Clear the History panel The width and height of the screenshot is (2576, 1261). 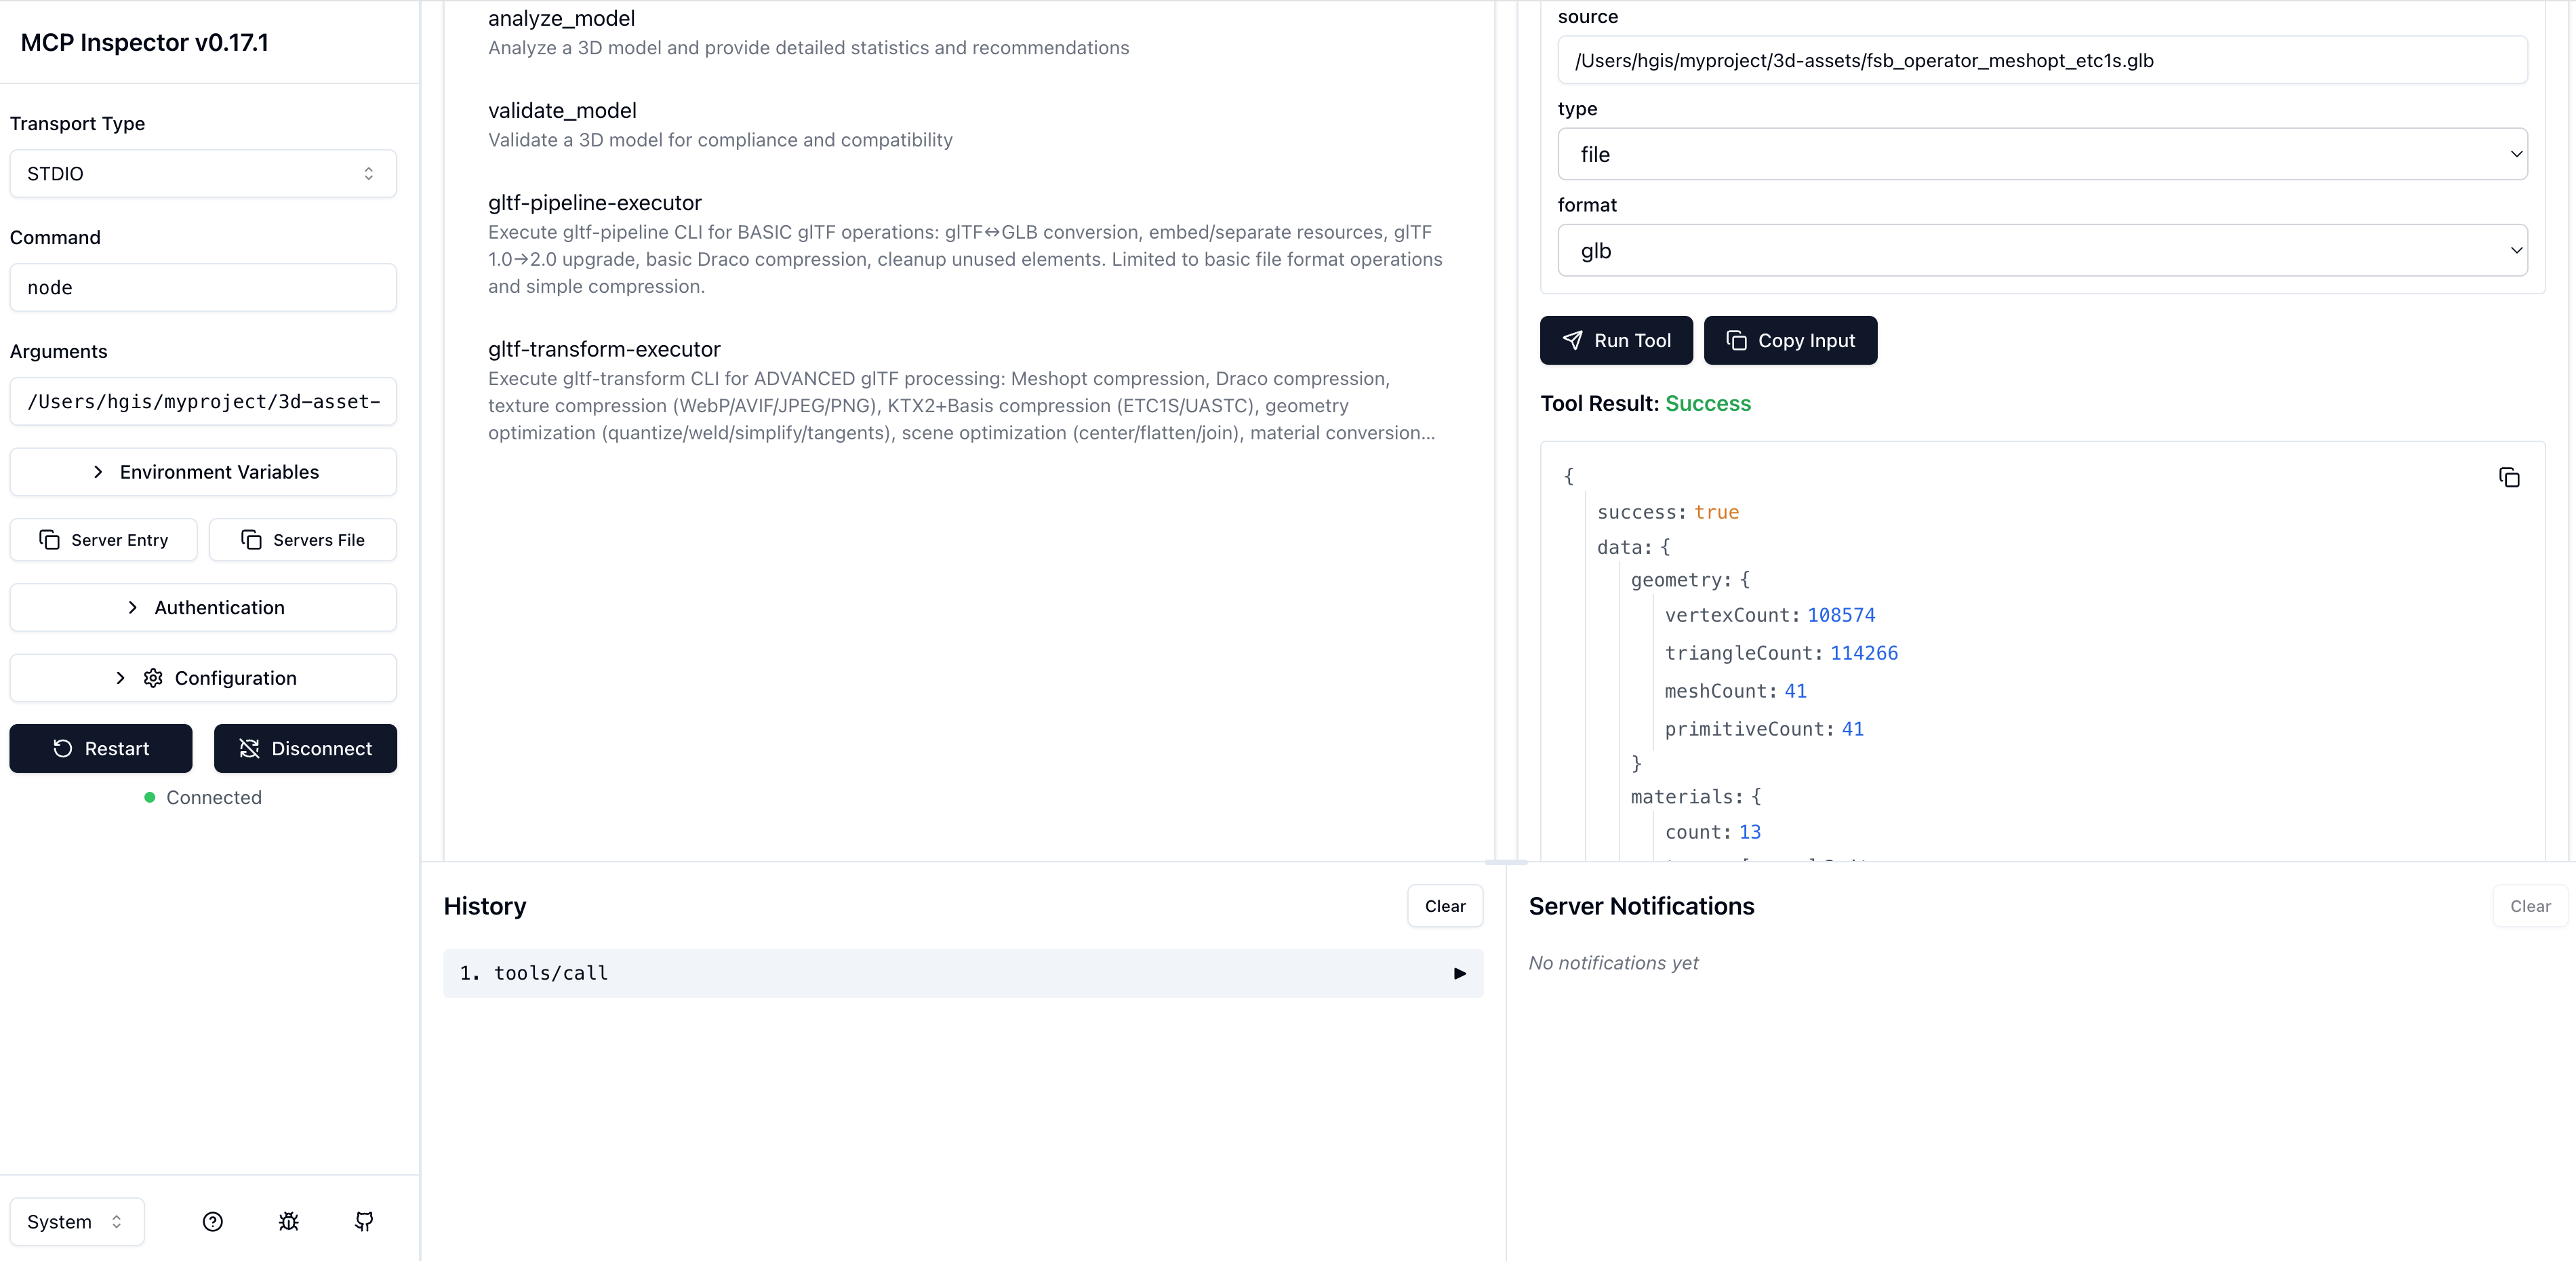click(1444, 906)
